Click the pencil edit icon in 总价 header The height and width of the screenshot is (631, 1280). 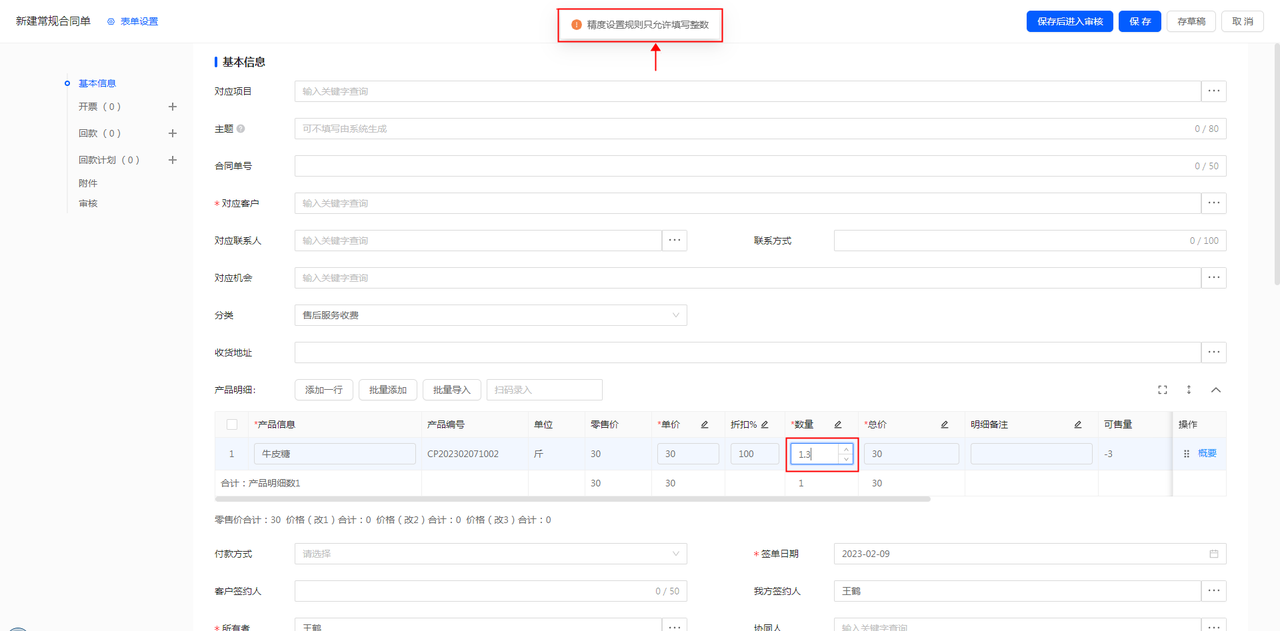[944, 425]
